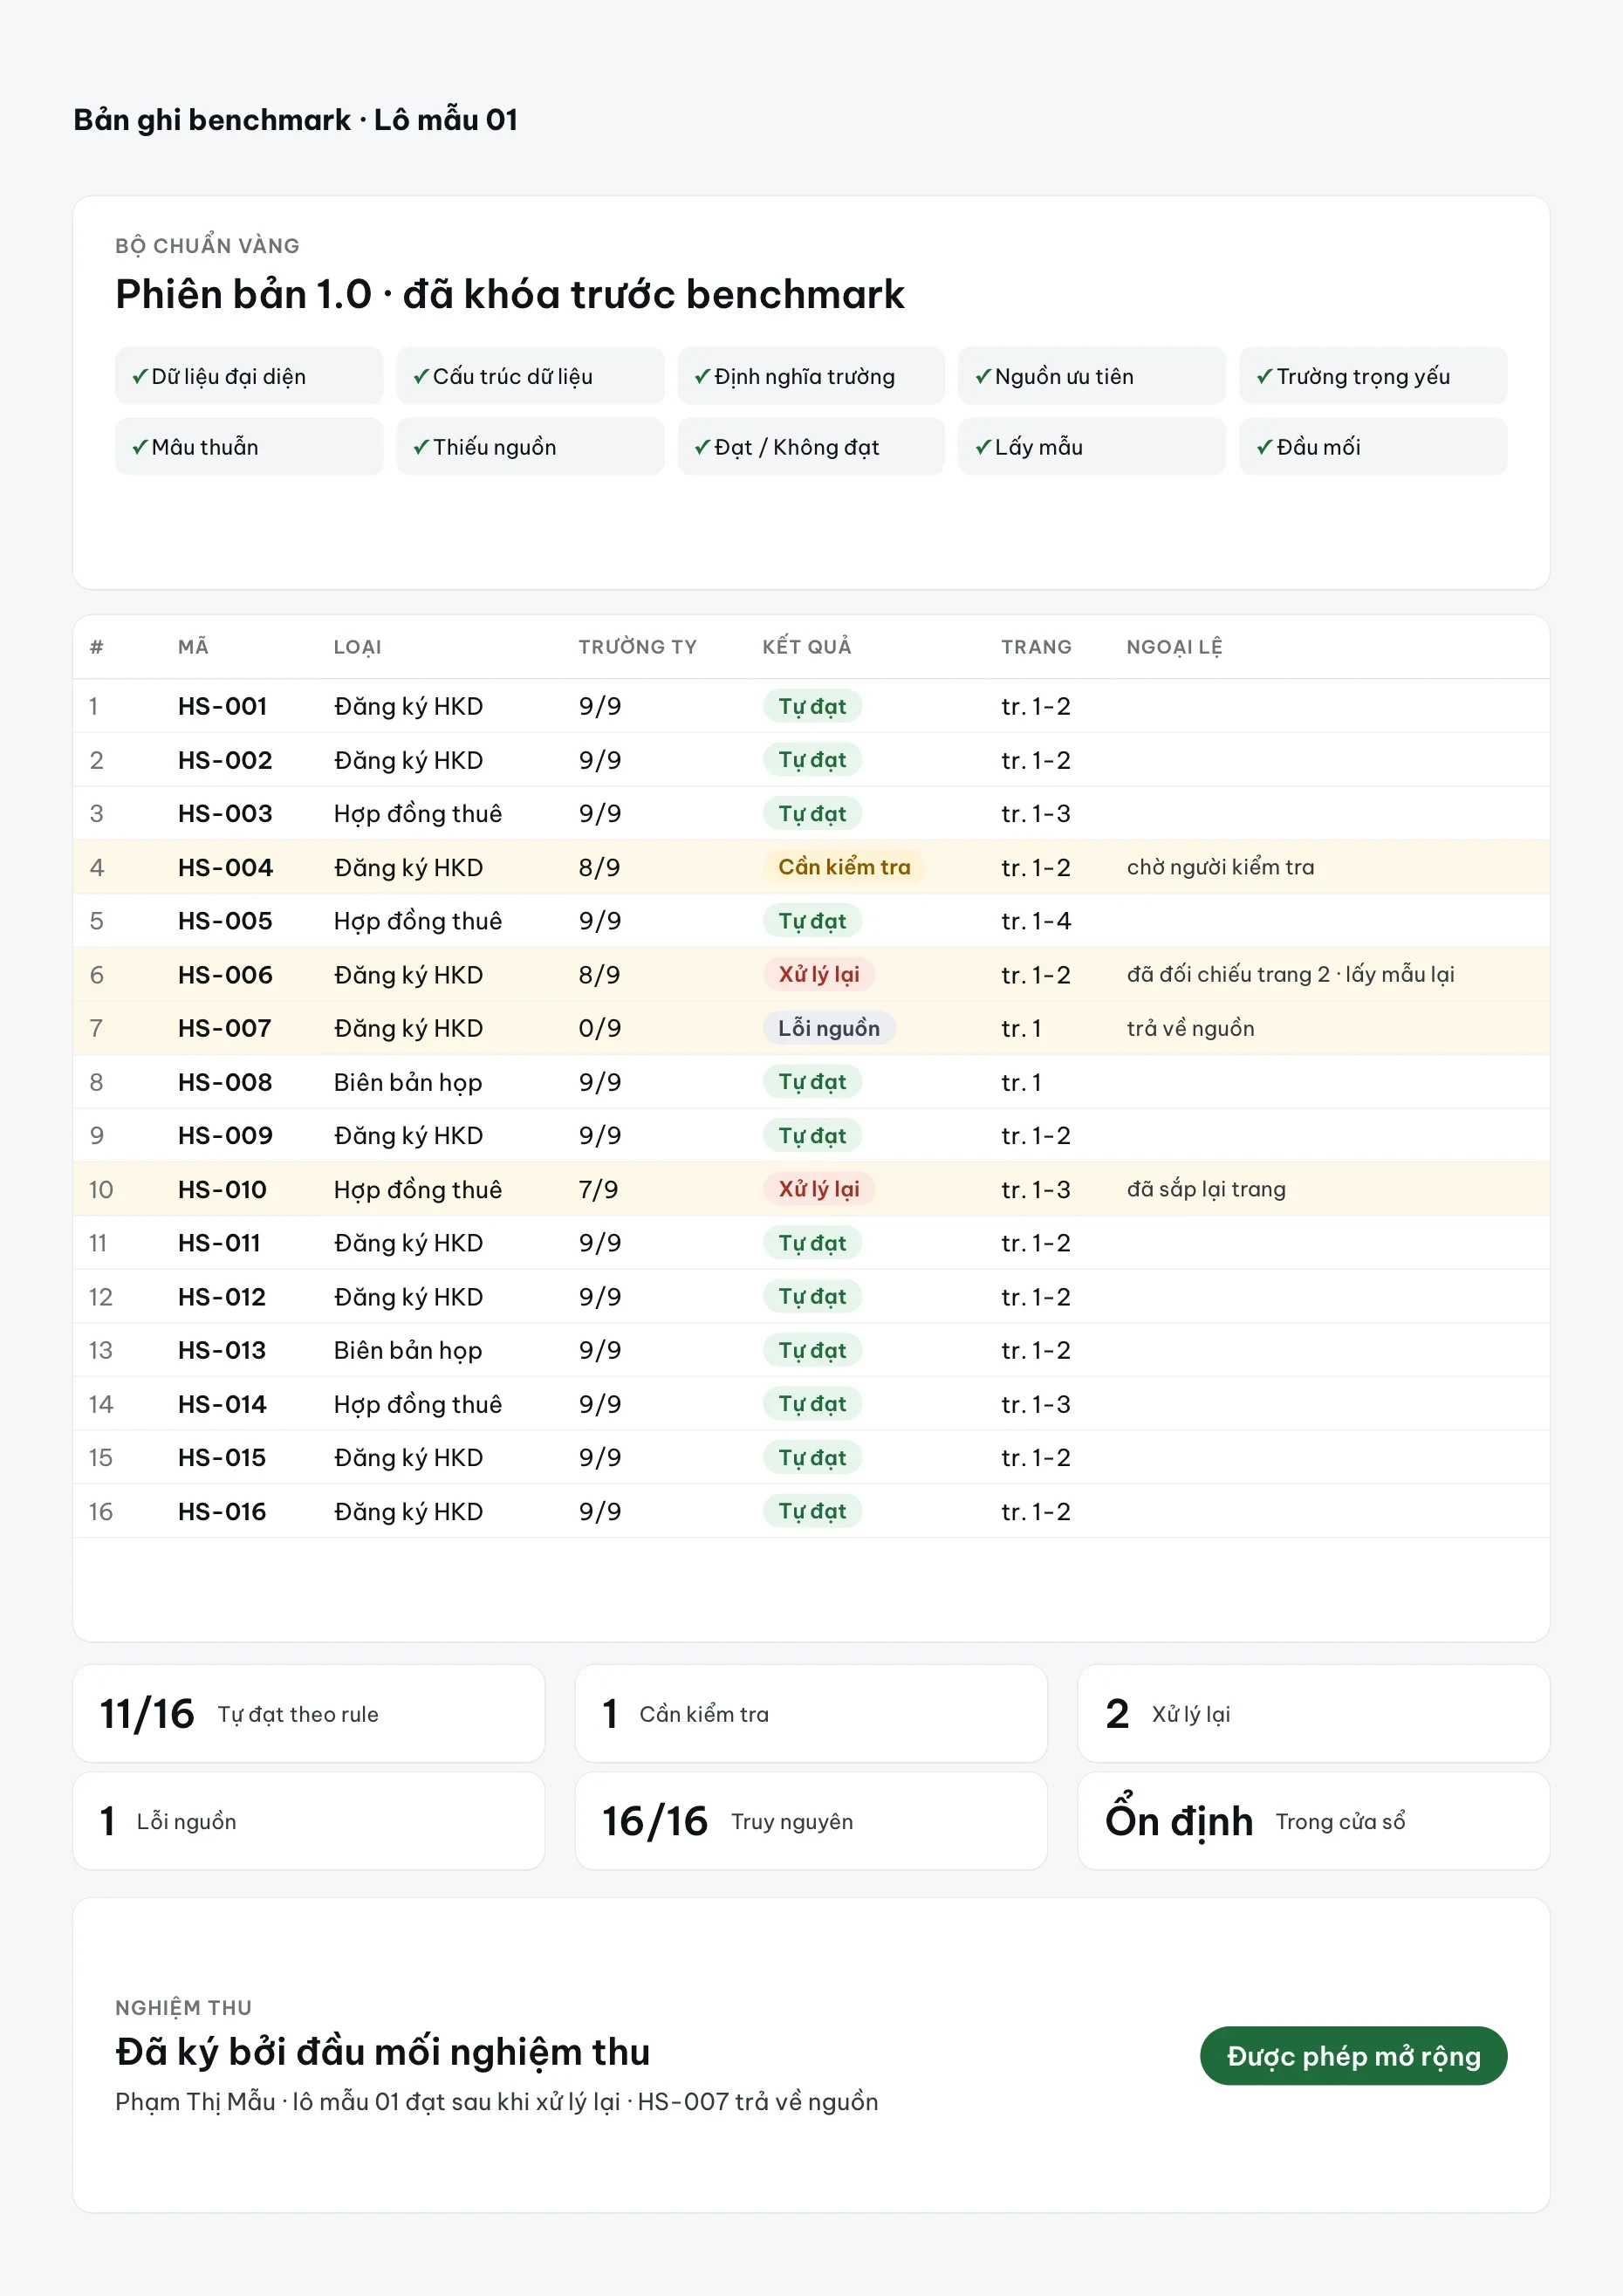
Task: Click 'Biên bản họp' type in row HS-013
Action: (x=408, y=1350)
